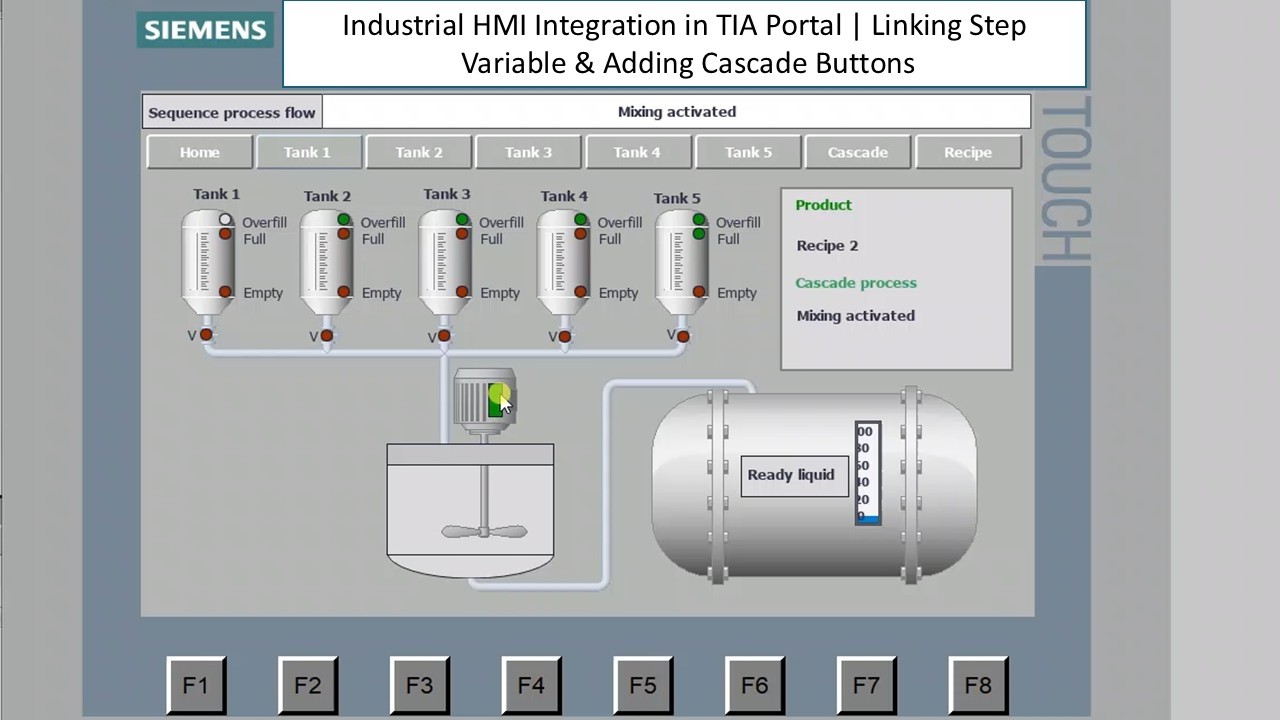Click Tank 1 empty level indicator
Screen dimensions: 1280x720
pos(226,292)
